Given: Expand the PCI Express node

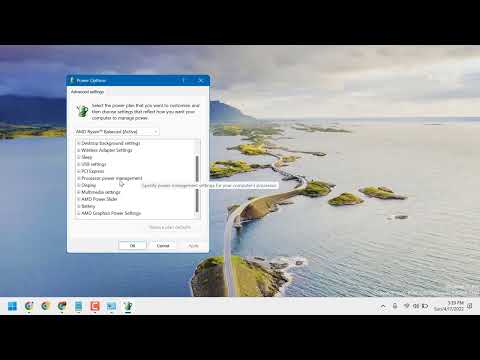Looking at the screenshot, I should point(79,171).
